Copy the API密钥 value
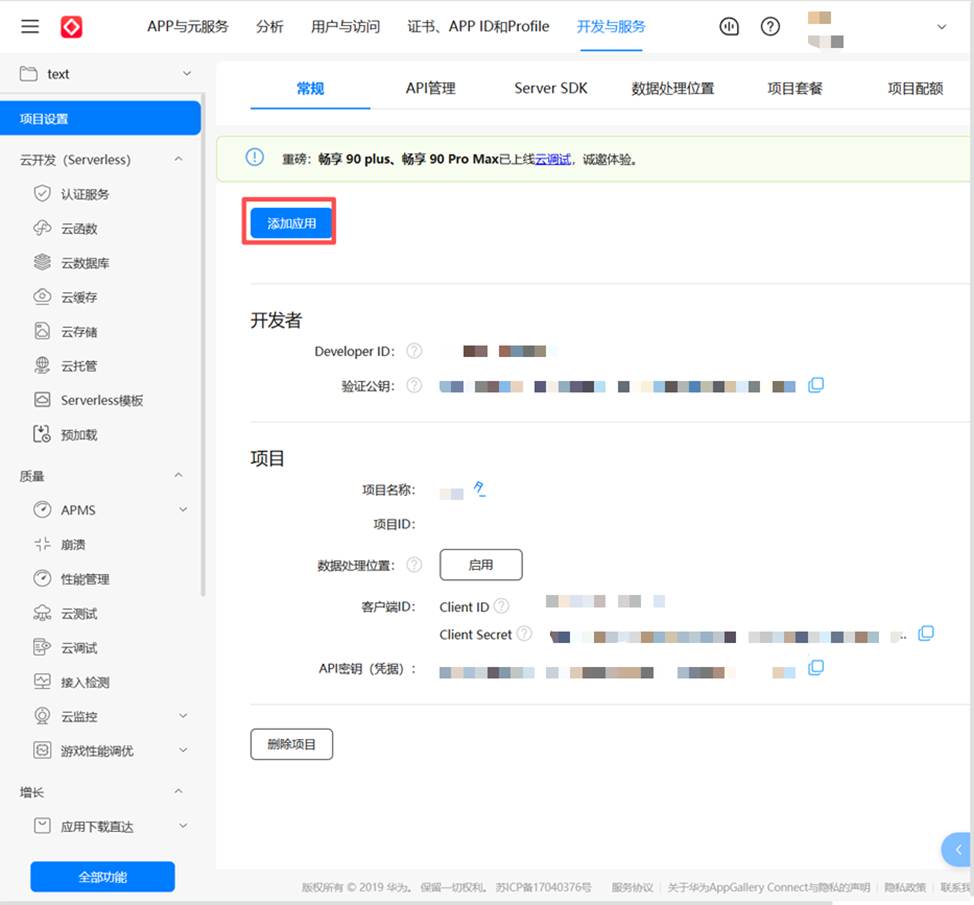The height and width of the screenshot is (905, 974). tap(815, 668)
